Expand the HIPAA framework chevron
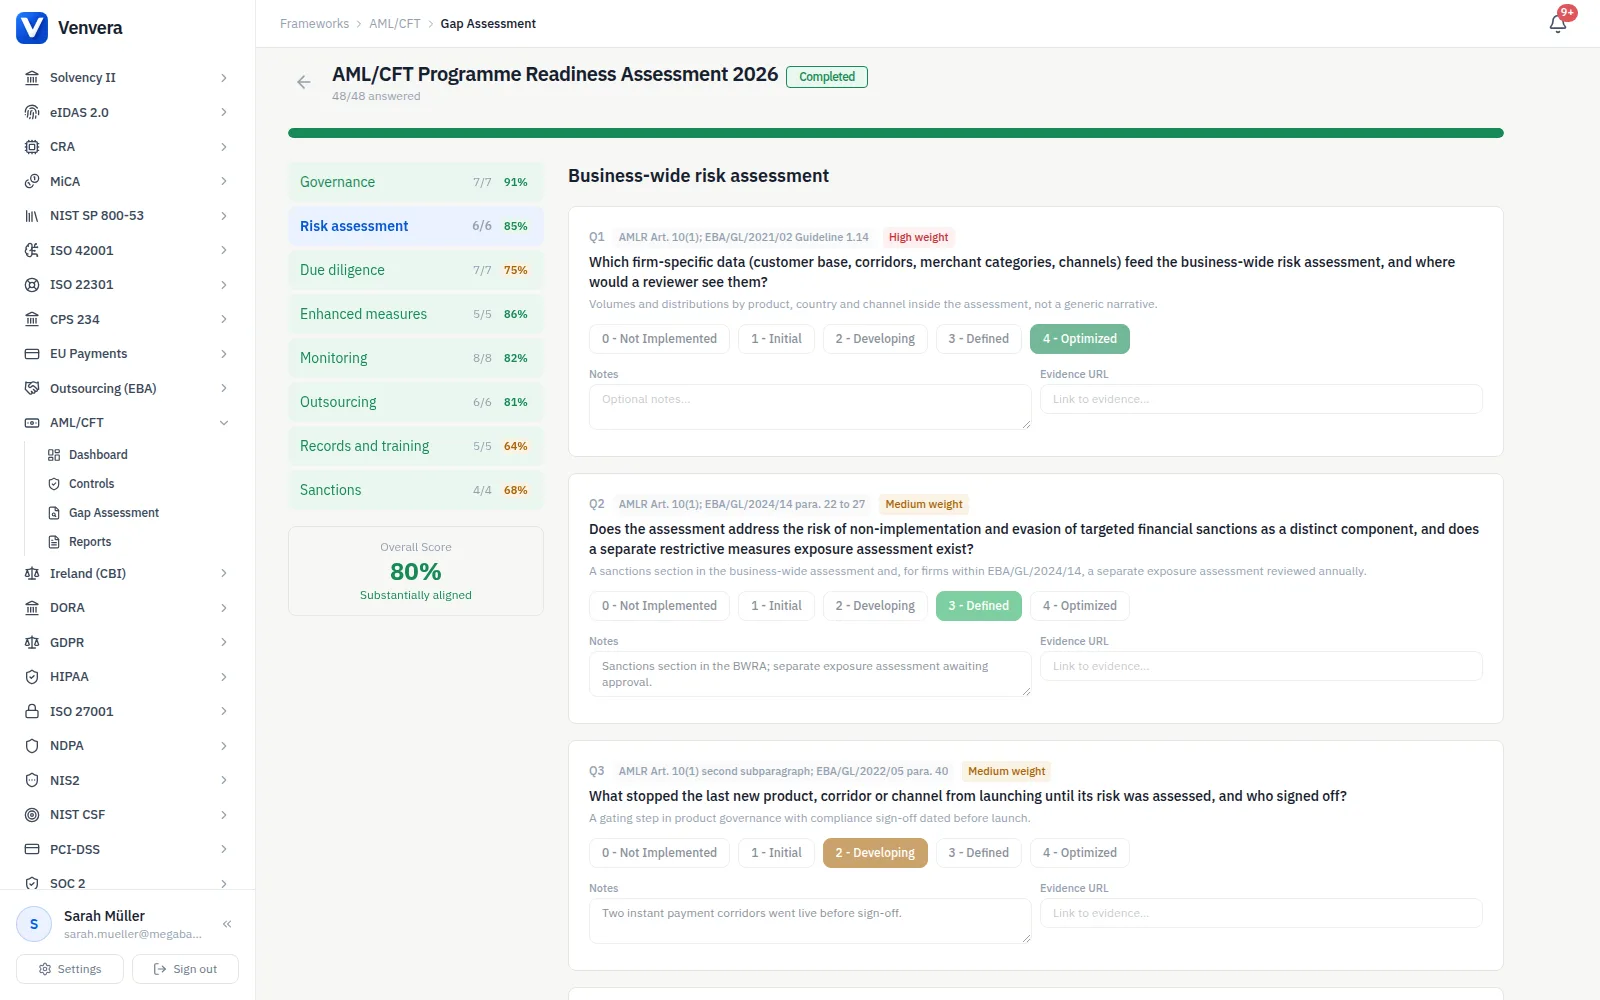1600x1000 pixels. [224, 677]
